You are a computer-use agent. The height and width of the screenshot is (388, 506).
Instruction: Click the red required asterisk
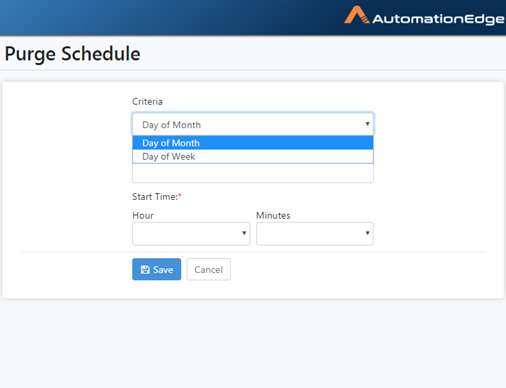[x=180, y=195]
